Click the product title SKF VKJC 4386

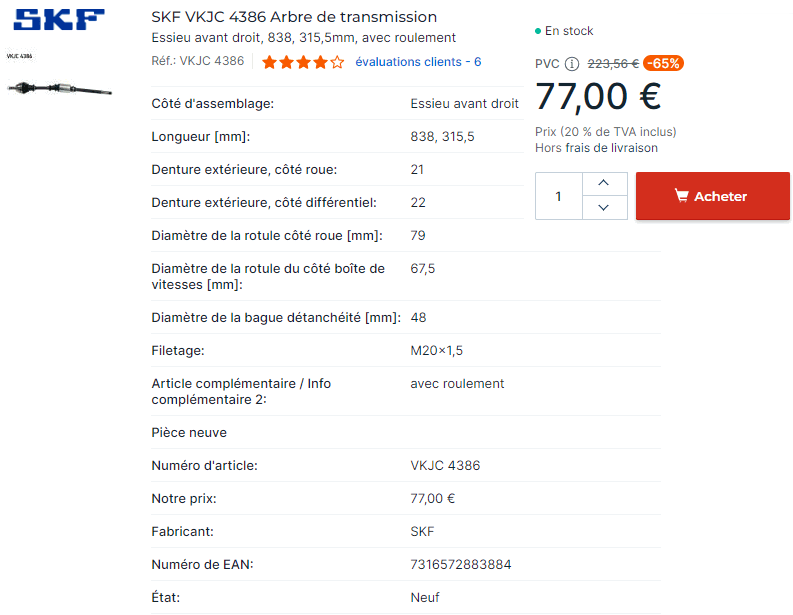pyautogui.click(x=294, y=17)
